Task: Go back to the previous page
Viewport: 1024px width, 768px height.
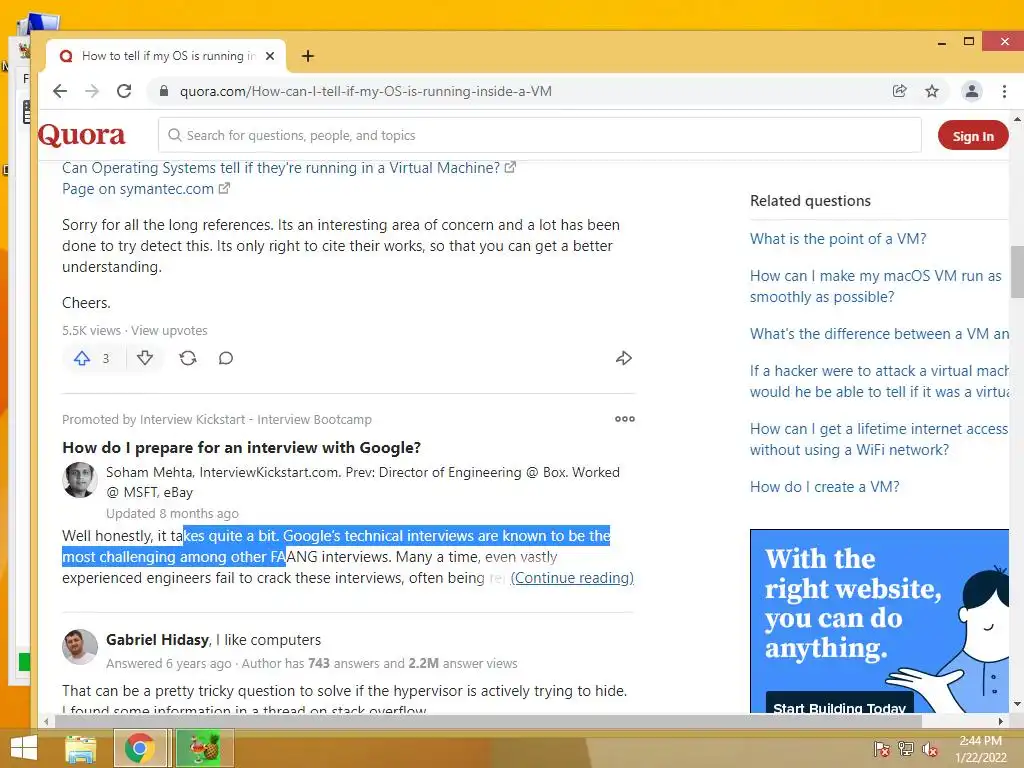Action: point(60,91)
